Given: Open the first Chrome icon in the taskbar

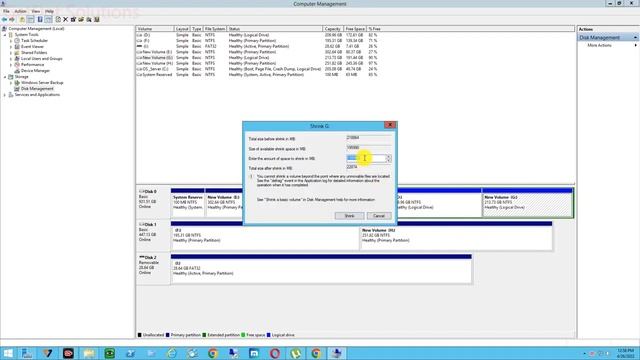Looking at the screenshot, I should tap(213, 353).
